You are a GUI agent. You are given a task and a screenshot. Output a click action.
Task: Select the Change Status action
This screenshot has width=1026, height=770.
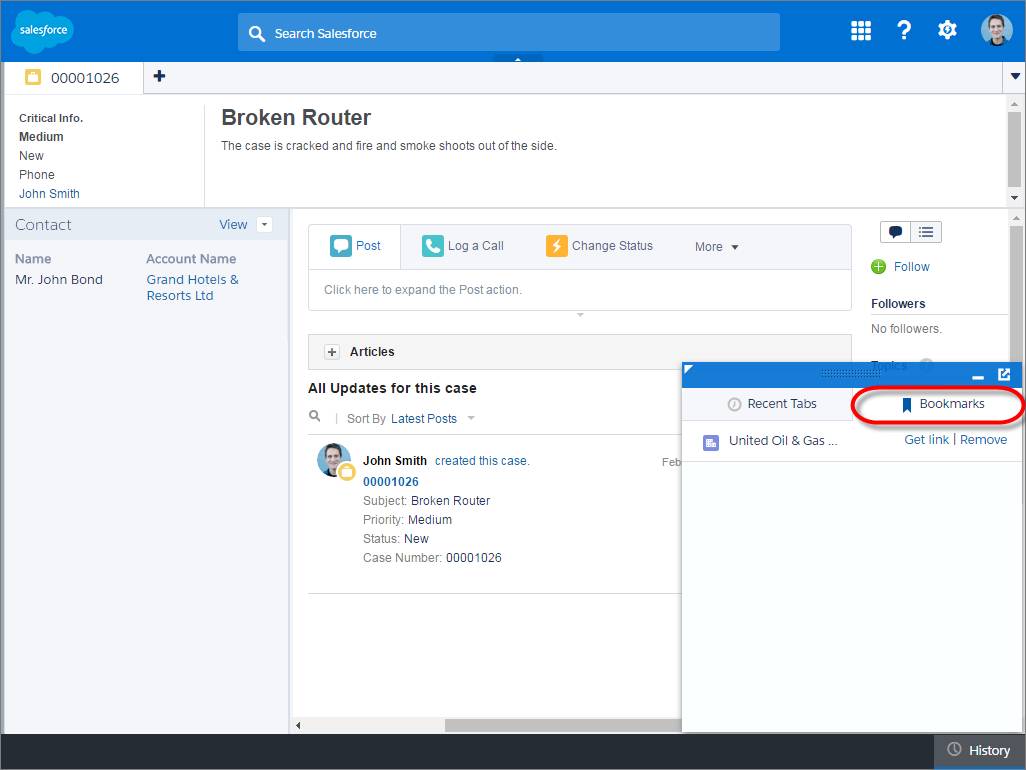click(x=599, y=246)
